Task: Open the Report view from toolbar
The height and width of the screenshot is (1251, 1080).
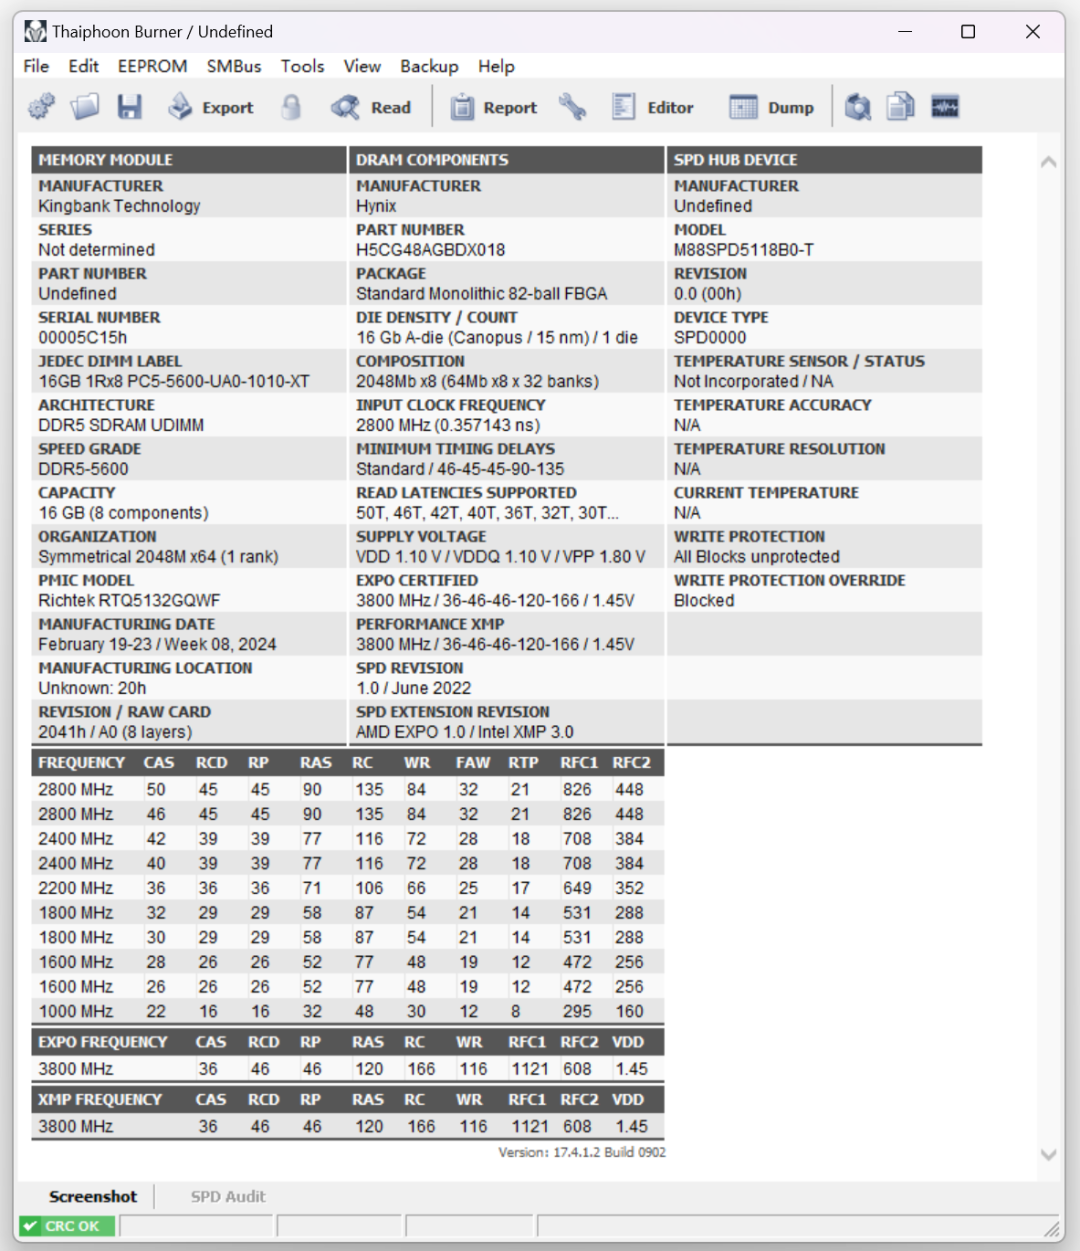Action: 493,107
